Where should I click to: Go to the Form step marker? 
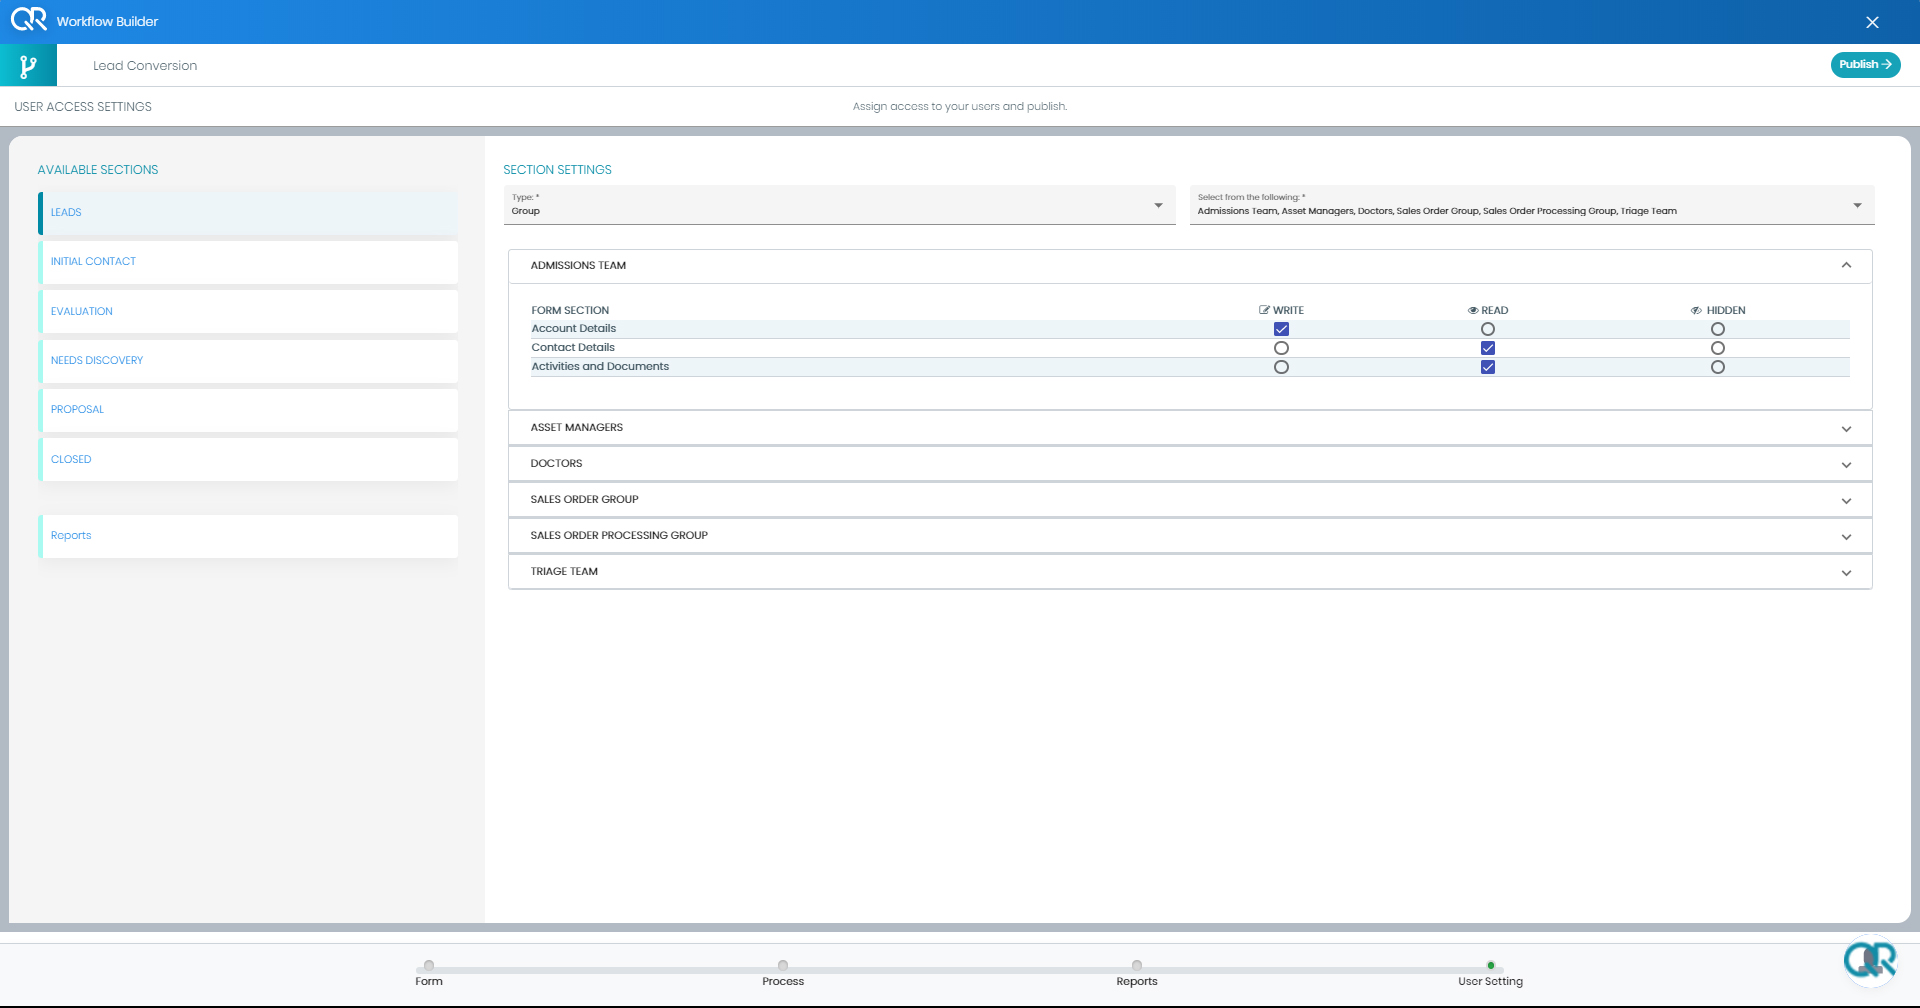pyautogui.click(x=429, y=965)
